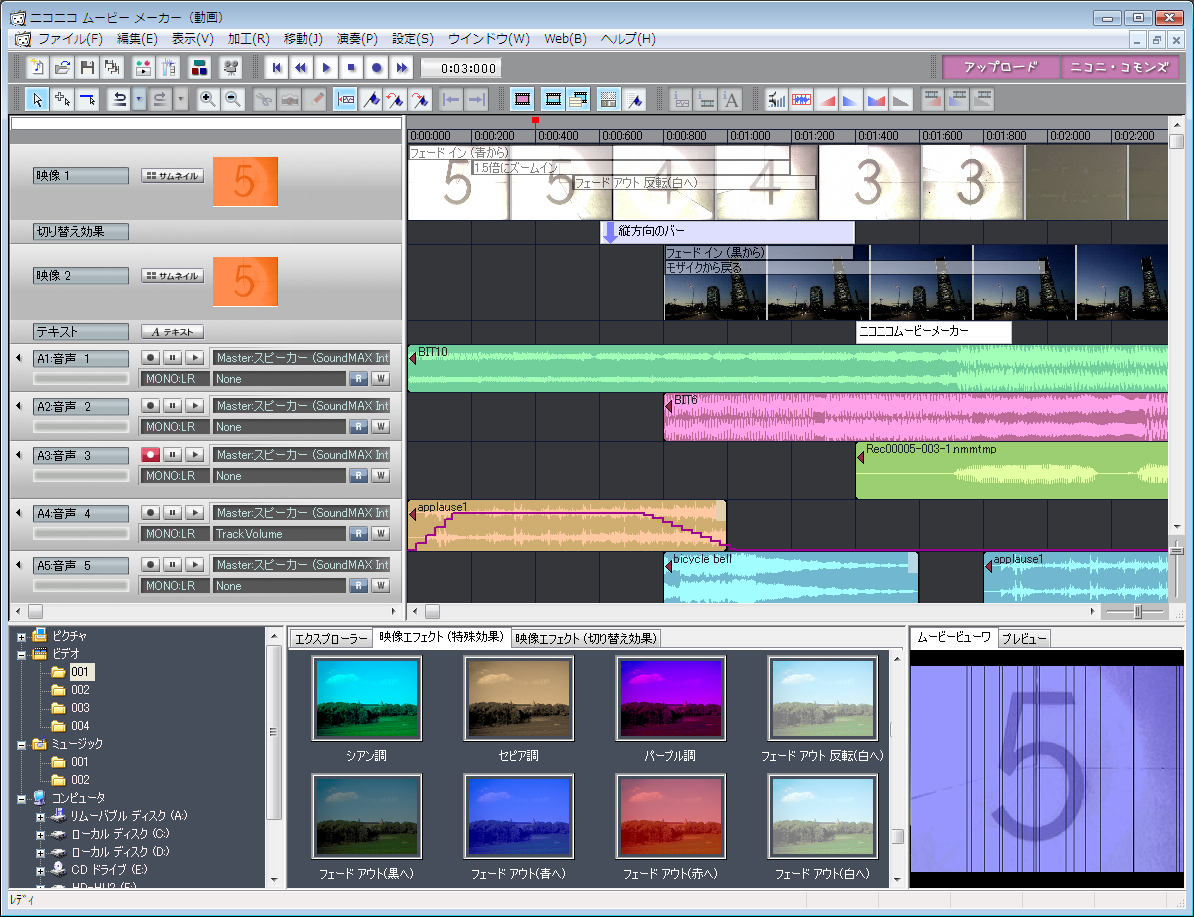Image resolution: width=1194 pixels, height=917 pixels.
Task: Click the red-and-blue crossfade icon
Action: pyautogui.click(x=876, y=99)
